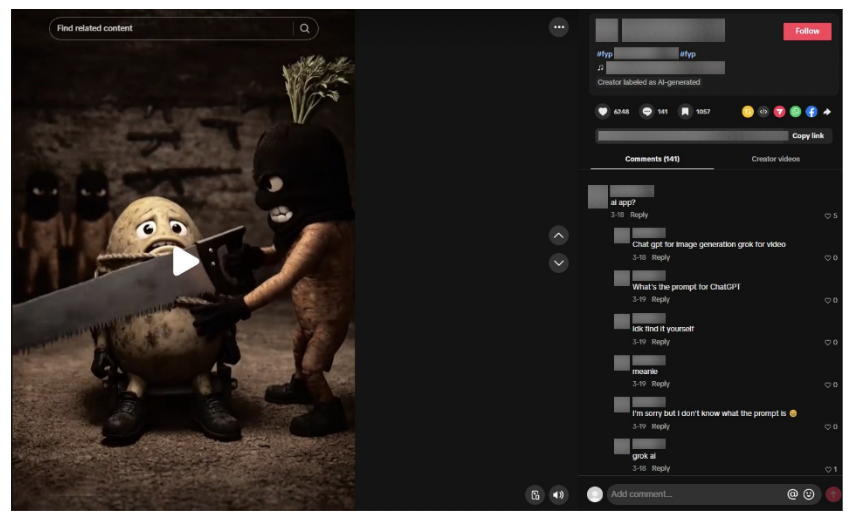
Task: Click the second #fyp hashtag
Action: (x=687, y=54)
